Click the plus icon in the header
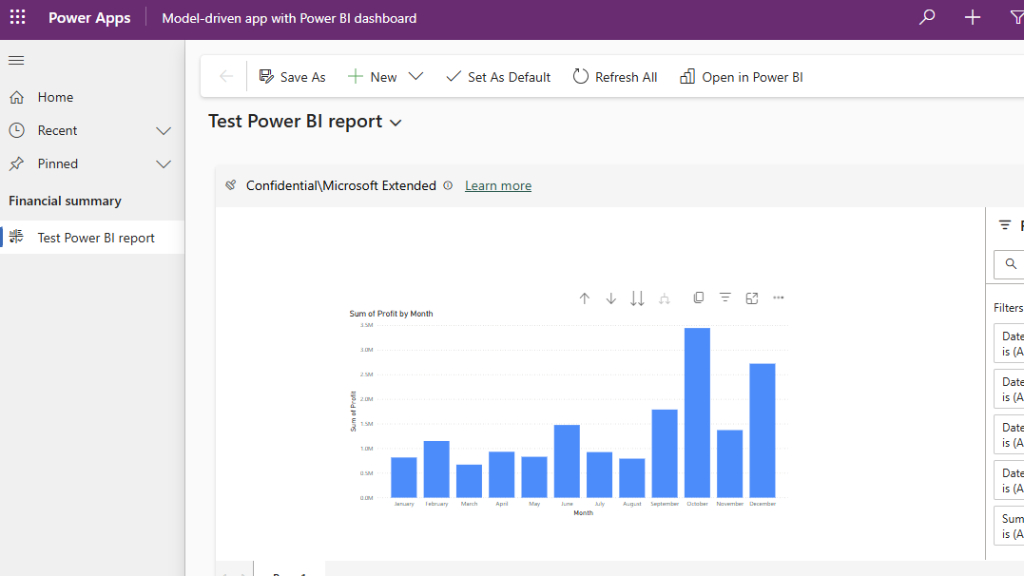The width and height of the screenshot is (1024, 576). point(972,18)
